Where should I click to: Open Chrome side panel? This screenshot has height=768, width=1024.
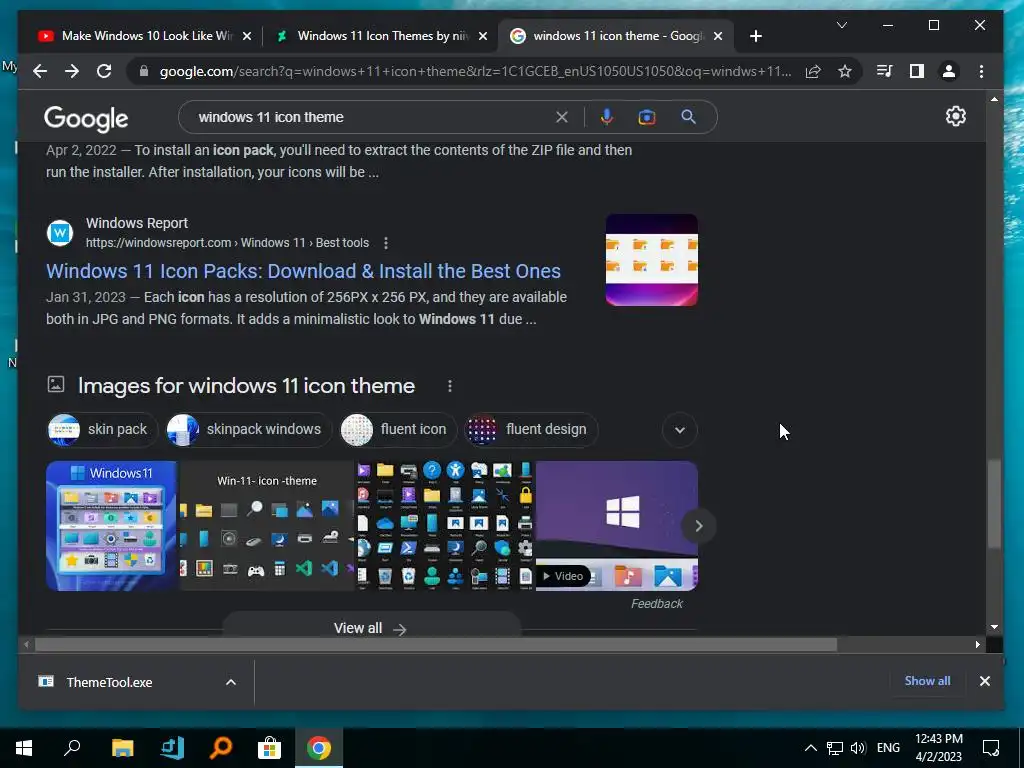coord(917,71)
